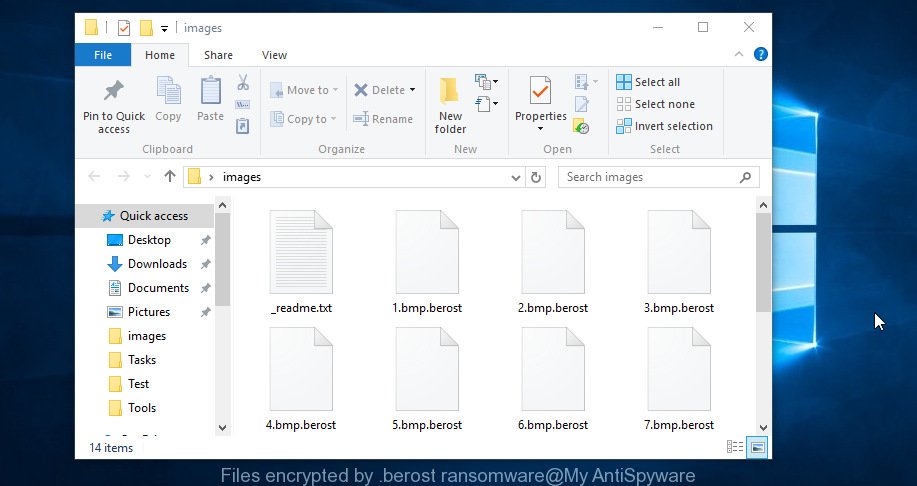Expand the address bar history dropdown
The height and width of the screenshot is (486, 917).
[x=516, y=177]
